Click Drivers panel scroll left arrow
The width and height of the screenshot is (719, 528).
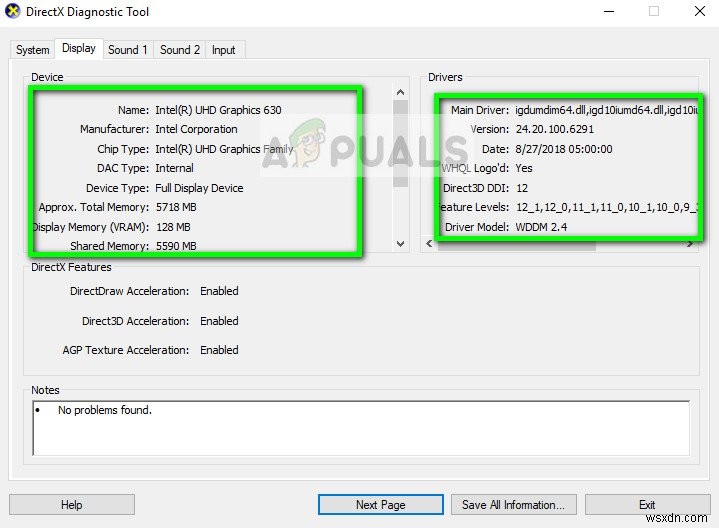(429, 244)
